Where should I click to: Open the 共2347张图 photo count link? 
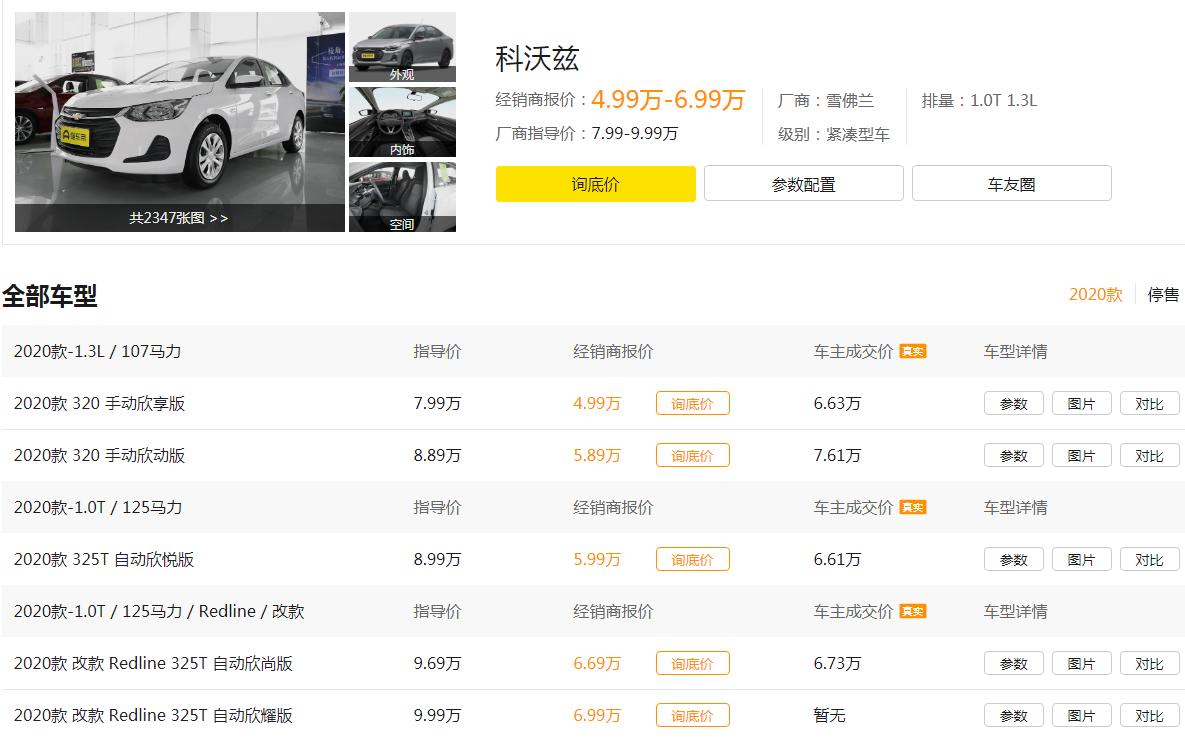179,217
